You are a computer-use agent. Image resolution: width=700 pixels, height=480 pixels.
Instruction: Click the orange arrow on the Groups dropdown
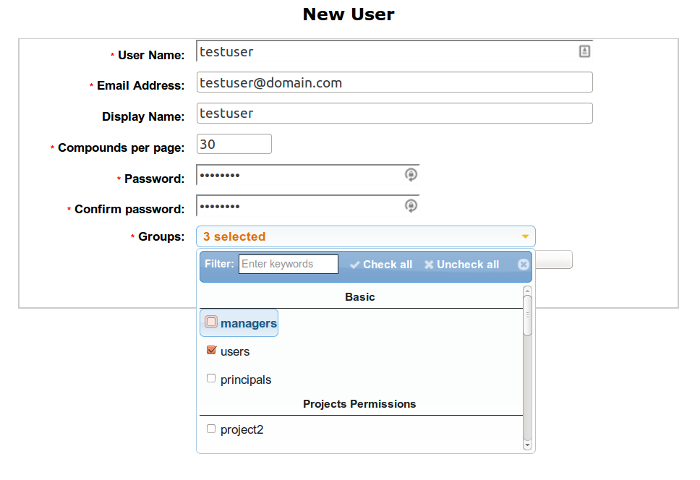click(x=525, y=237)
